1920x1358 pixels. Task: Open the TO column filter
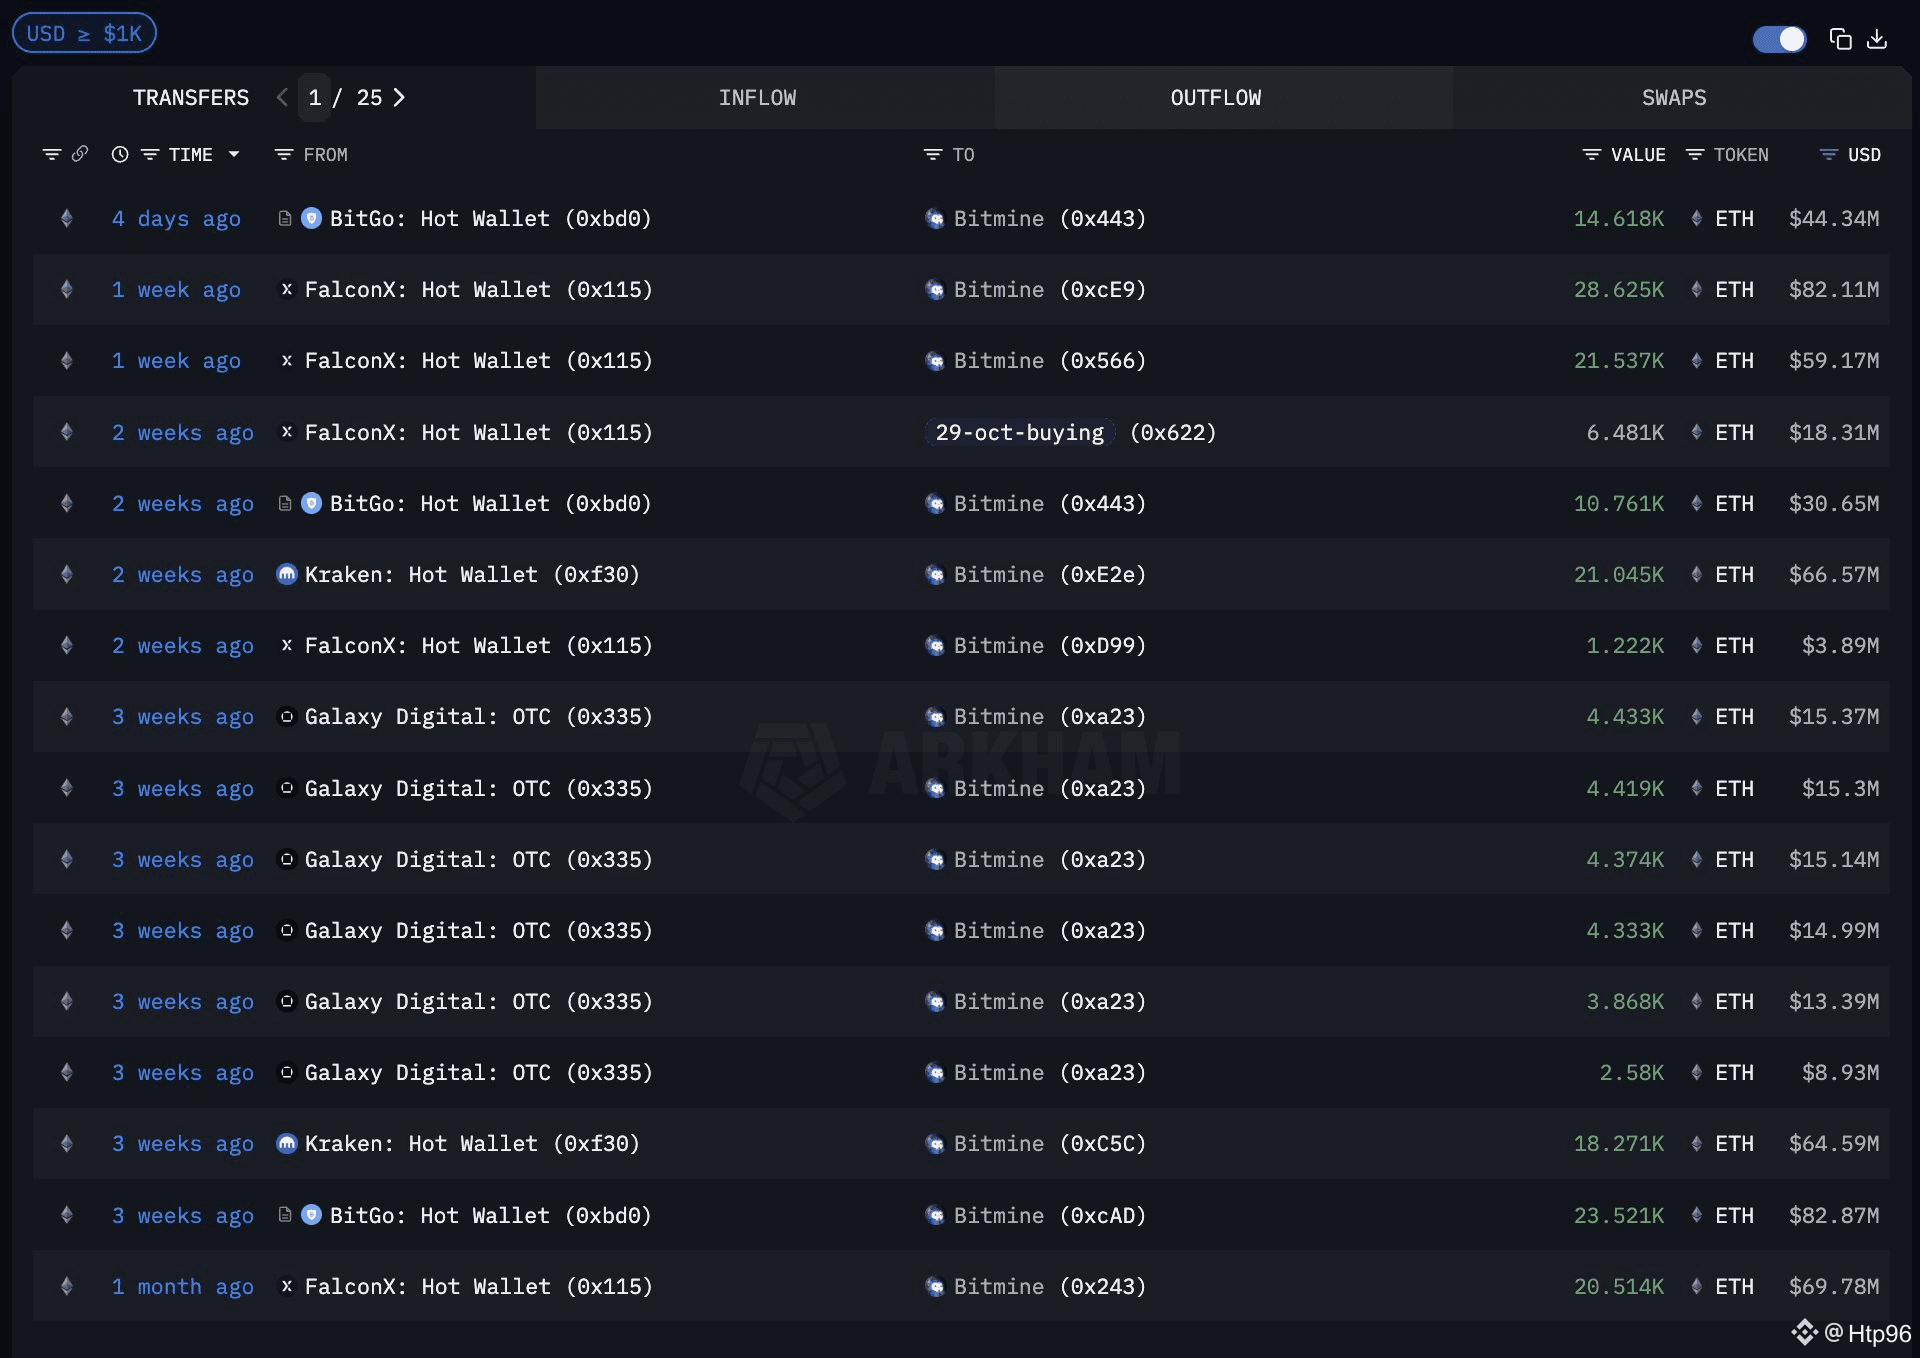(932, 154)
